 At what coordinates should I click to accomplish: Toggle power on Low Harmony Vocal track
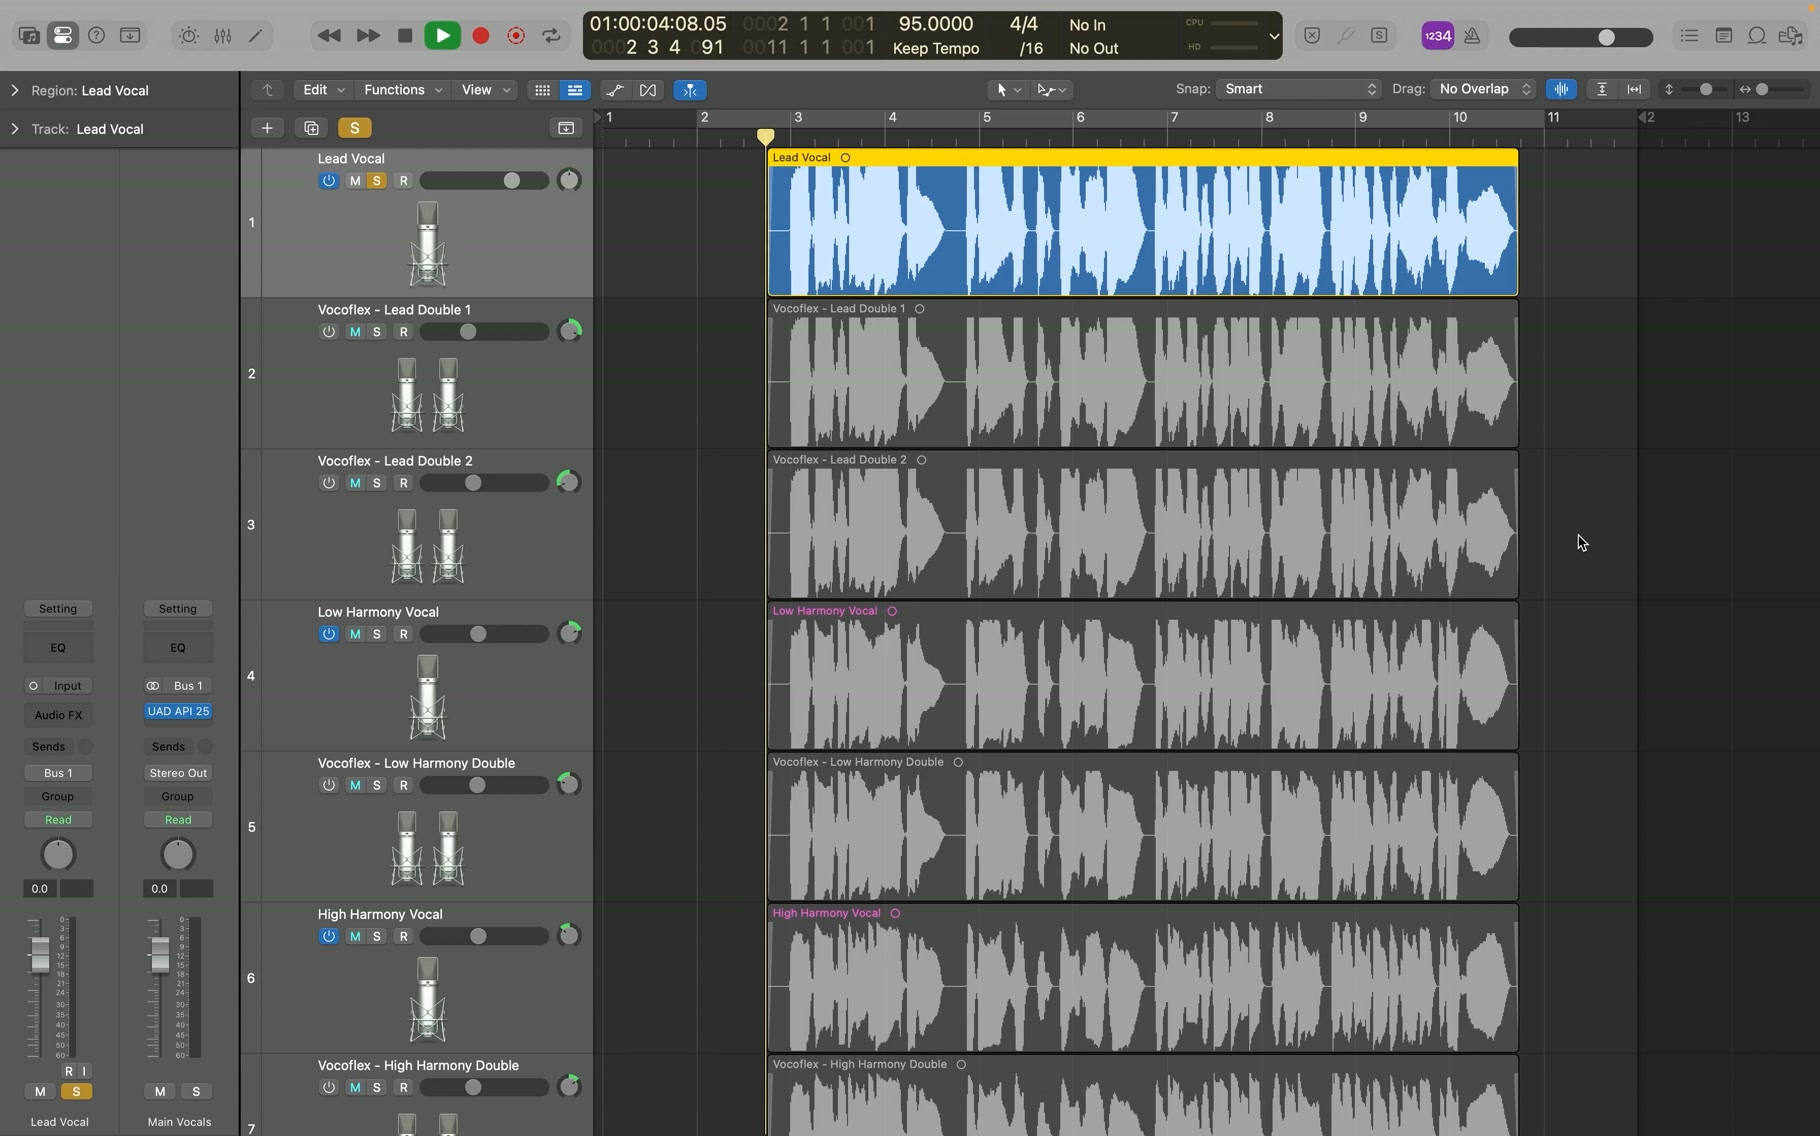(x=328, y=634)
